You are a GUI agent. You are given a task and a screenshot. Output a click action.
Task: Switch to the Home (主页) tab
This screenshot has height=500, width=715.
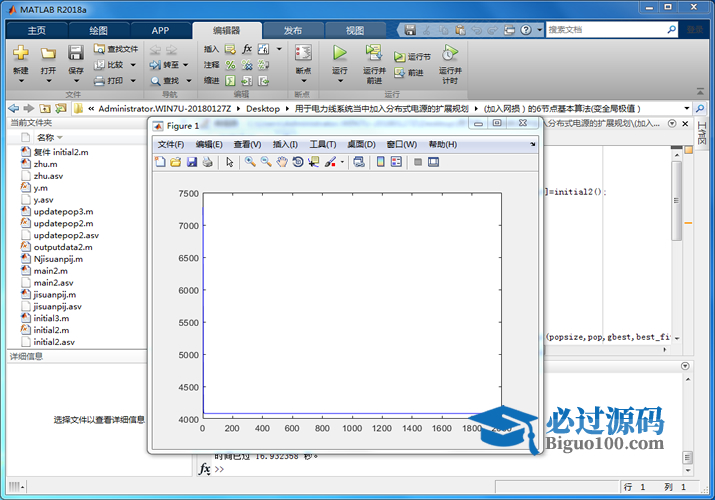tap(37, 31)
